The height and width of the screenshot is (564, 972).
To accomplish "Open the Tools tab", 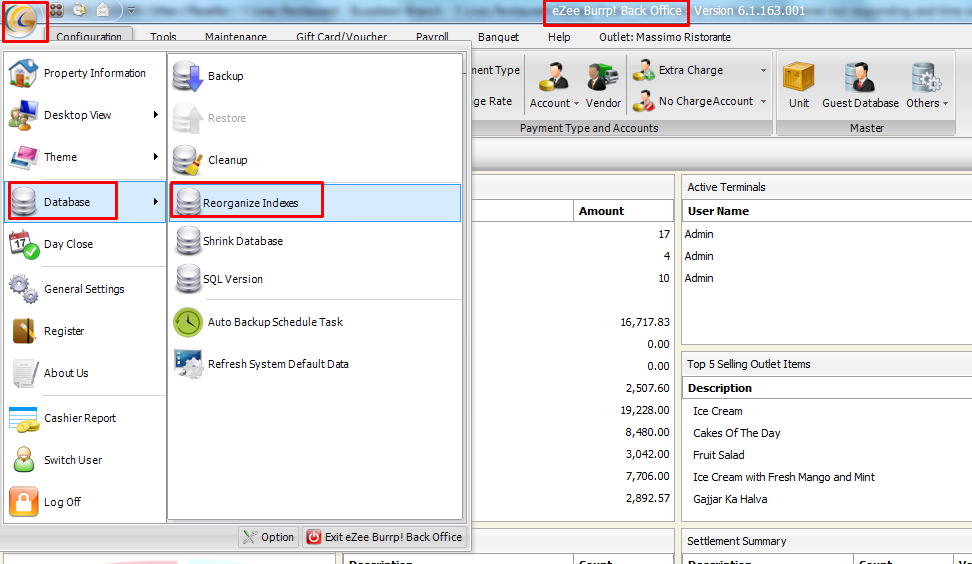I will pyautogui.click(x=163, y=37).
